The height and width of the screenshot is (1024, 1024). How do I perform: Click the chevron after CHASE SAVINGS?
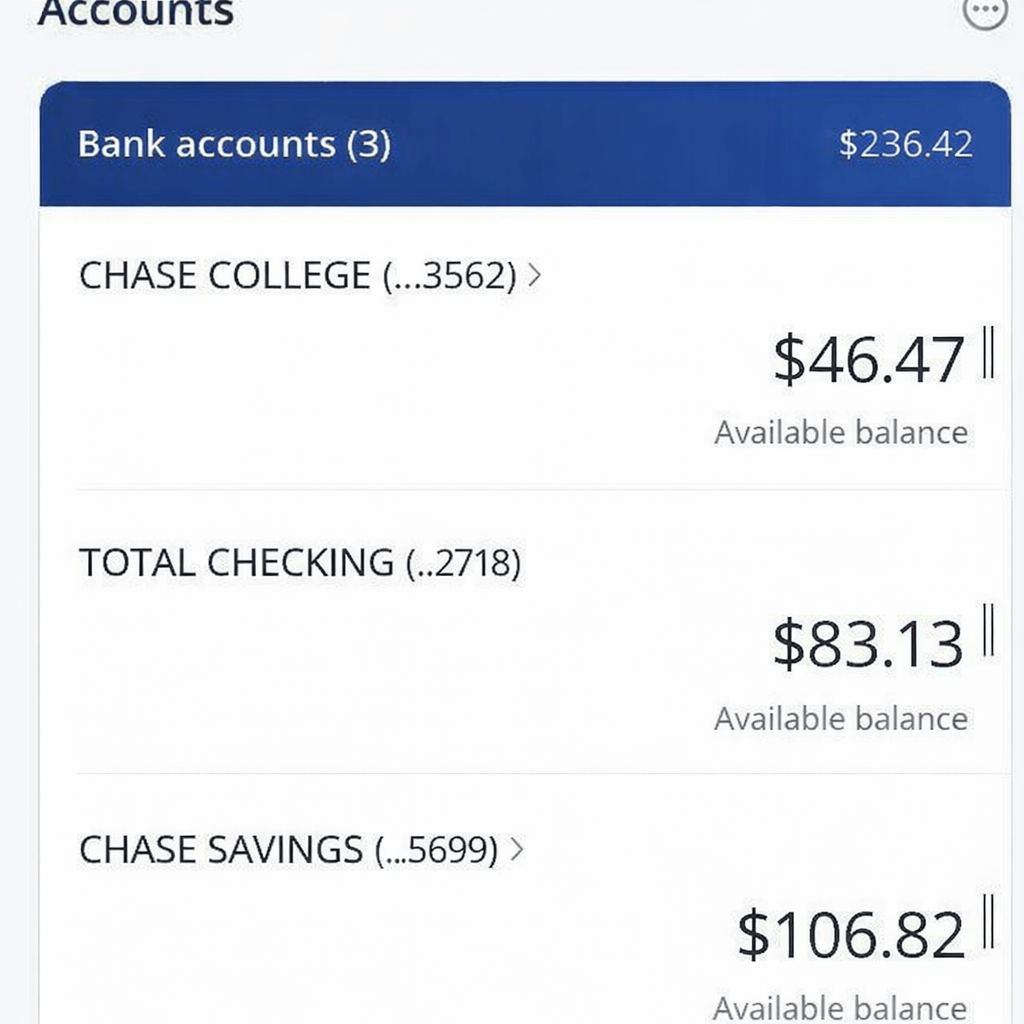[516, 850]
